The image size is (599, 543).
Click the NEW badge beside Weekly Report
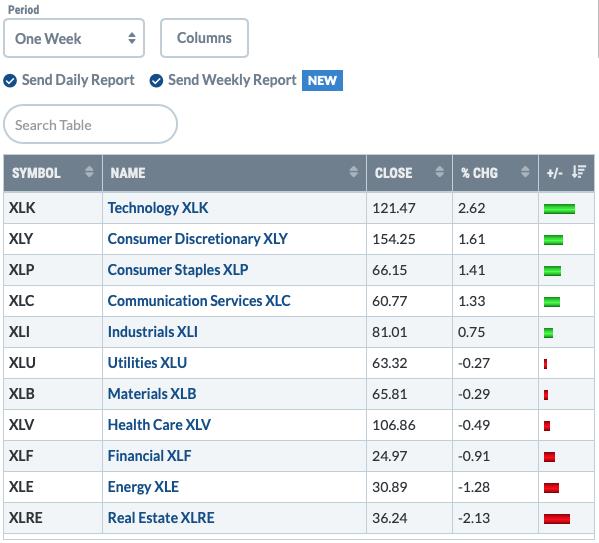(x=322, y=81)
